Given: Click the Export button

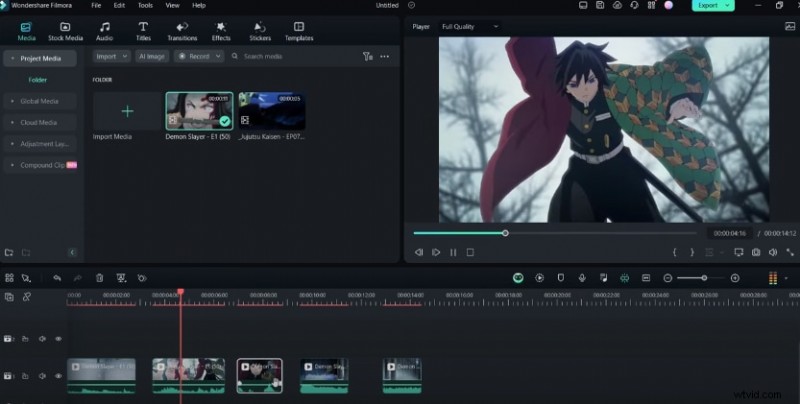Looking at the screenshot, I should point(707,5).
